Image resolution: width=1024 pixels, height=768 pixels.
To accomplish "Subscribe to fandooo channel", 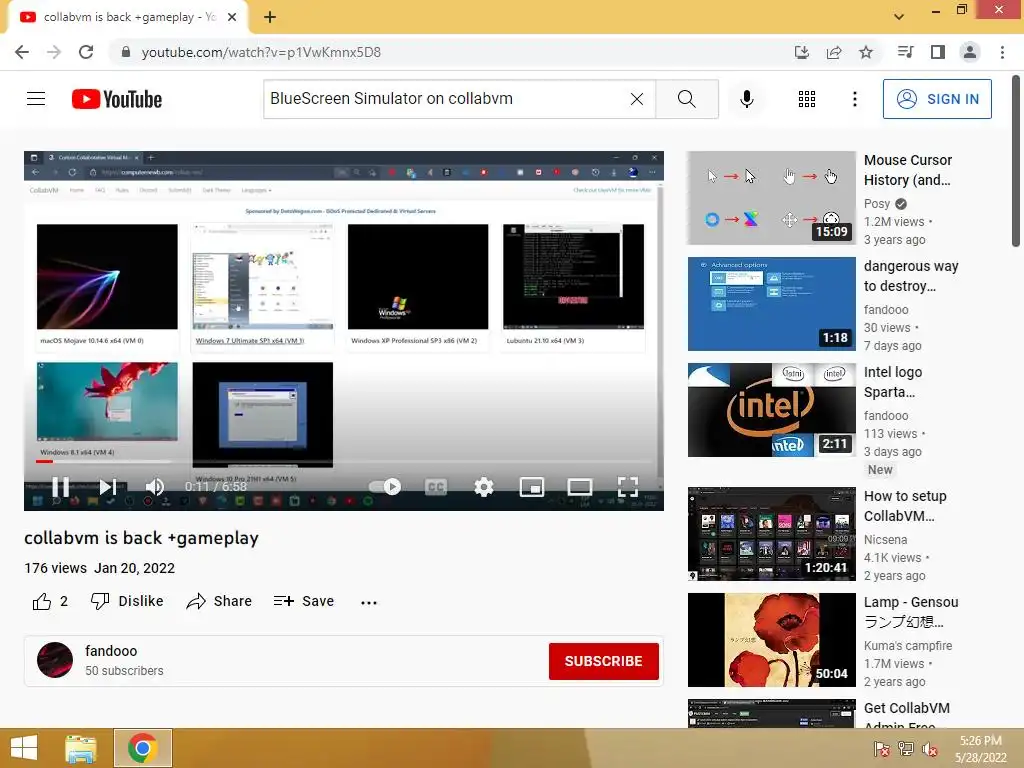I will pos(603,661).
